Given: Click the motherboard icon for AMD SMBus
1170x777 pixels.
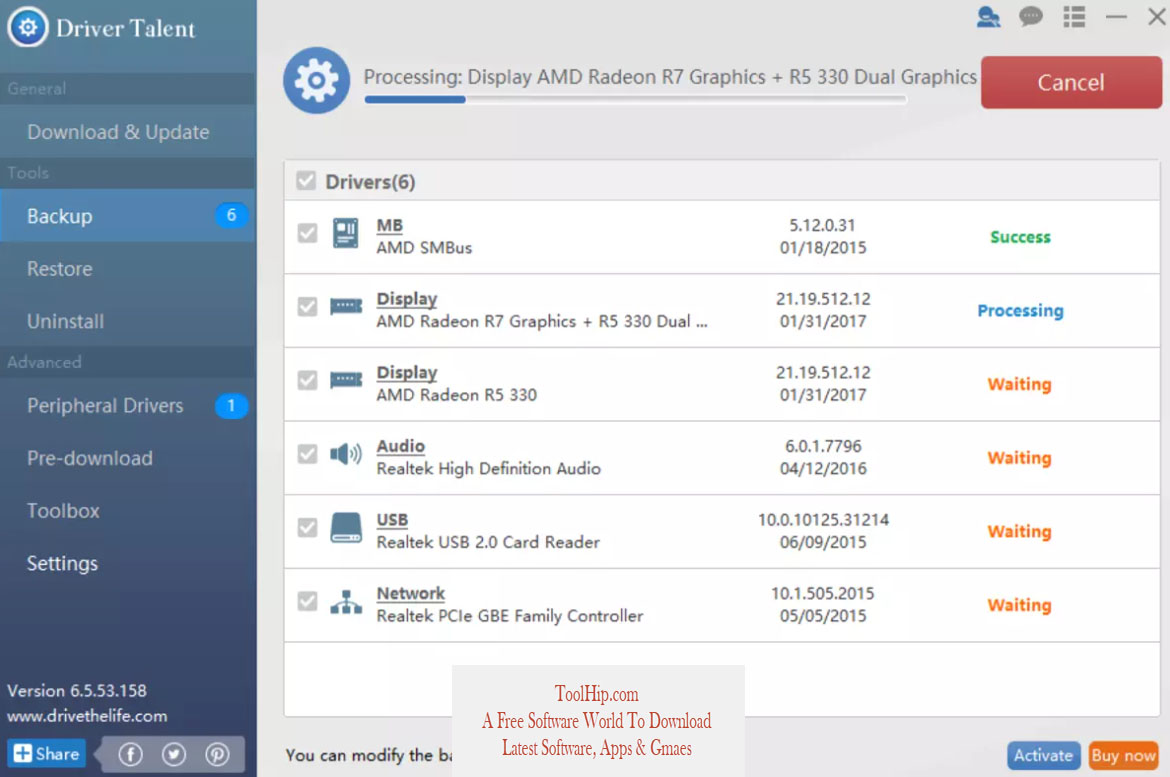Looking at the screenshot, I should click(345, 233).
